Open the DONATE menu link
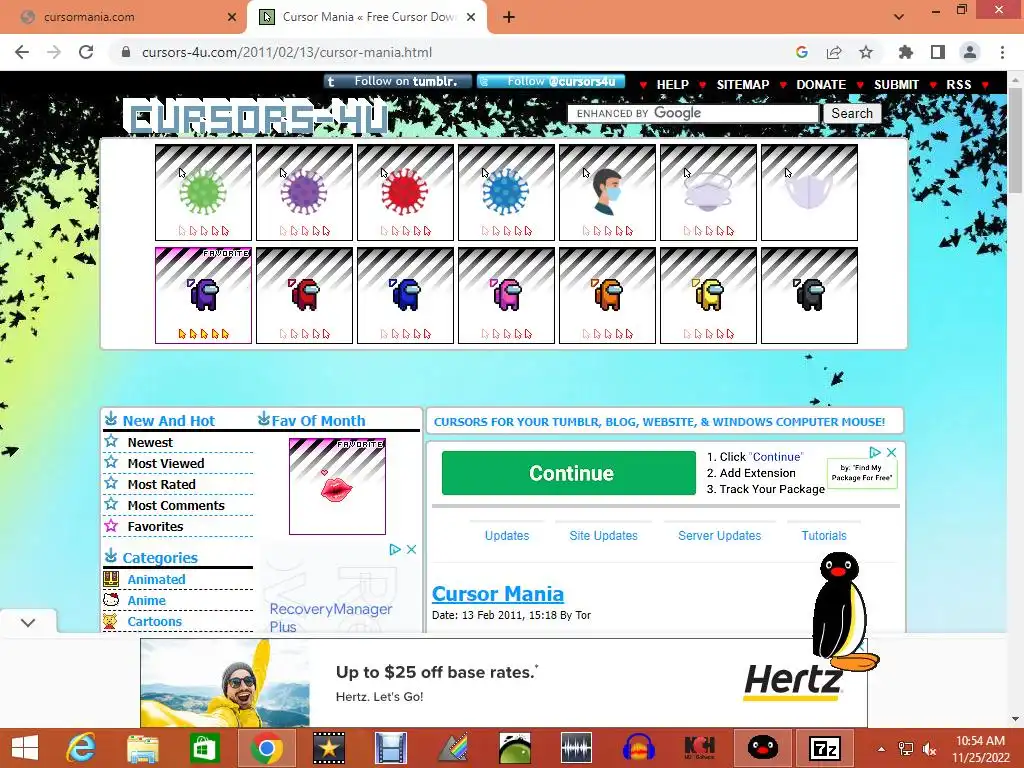The width and height of the screenshot is (1024, 768). [821, 85]
